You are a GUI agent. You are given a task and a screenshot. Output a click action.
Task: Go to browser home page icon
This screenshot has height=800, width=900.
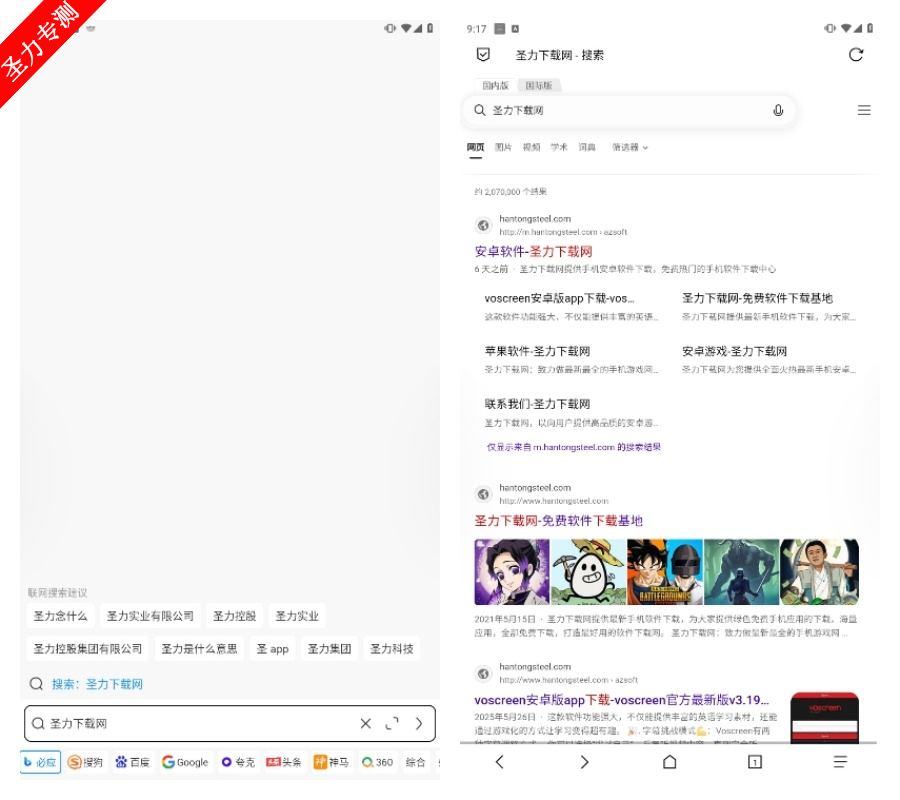click(x=669, y=762)
